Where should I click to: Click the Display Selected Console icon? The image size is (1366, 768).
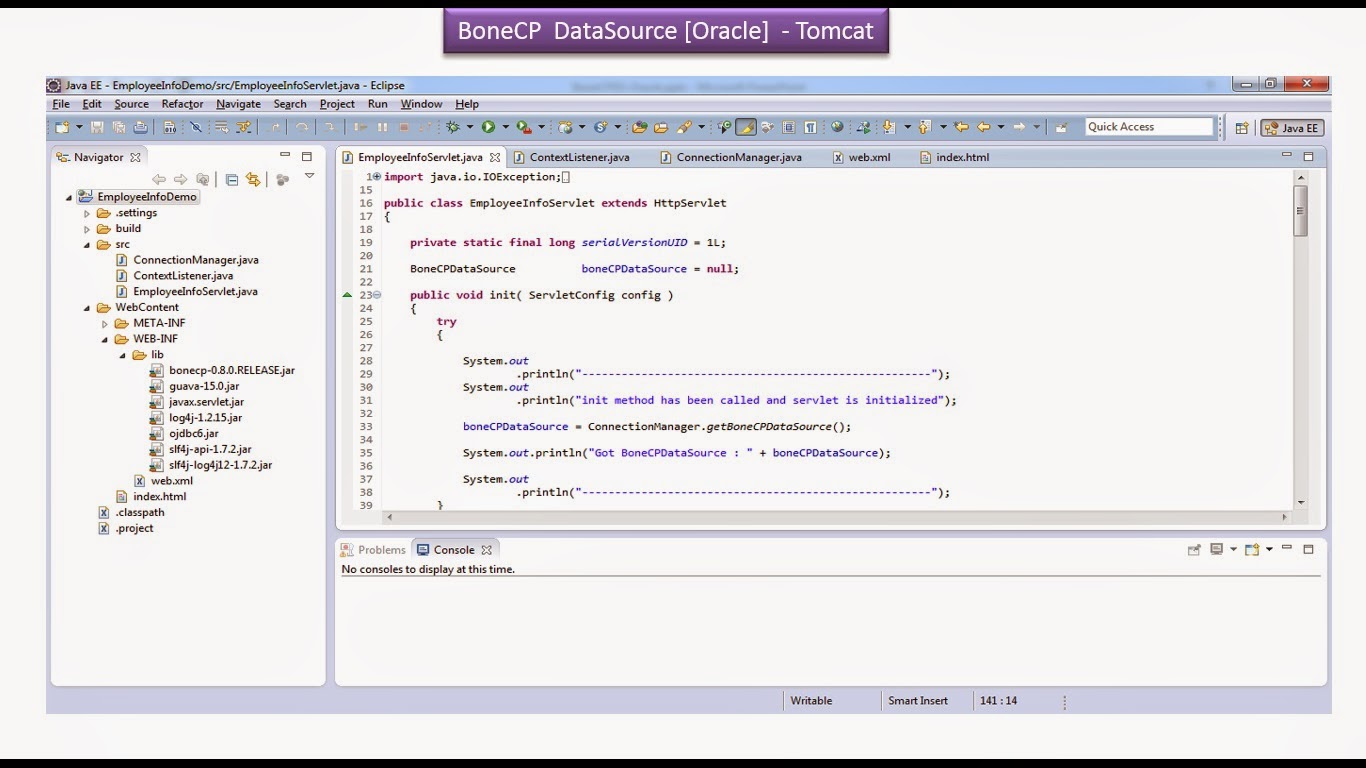click(1217, 550)
